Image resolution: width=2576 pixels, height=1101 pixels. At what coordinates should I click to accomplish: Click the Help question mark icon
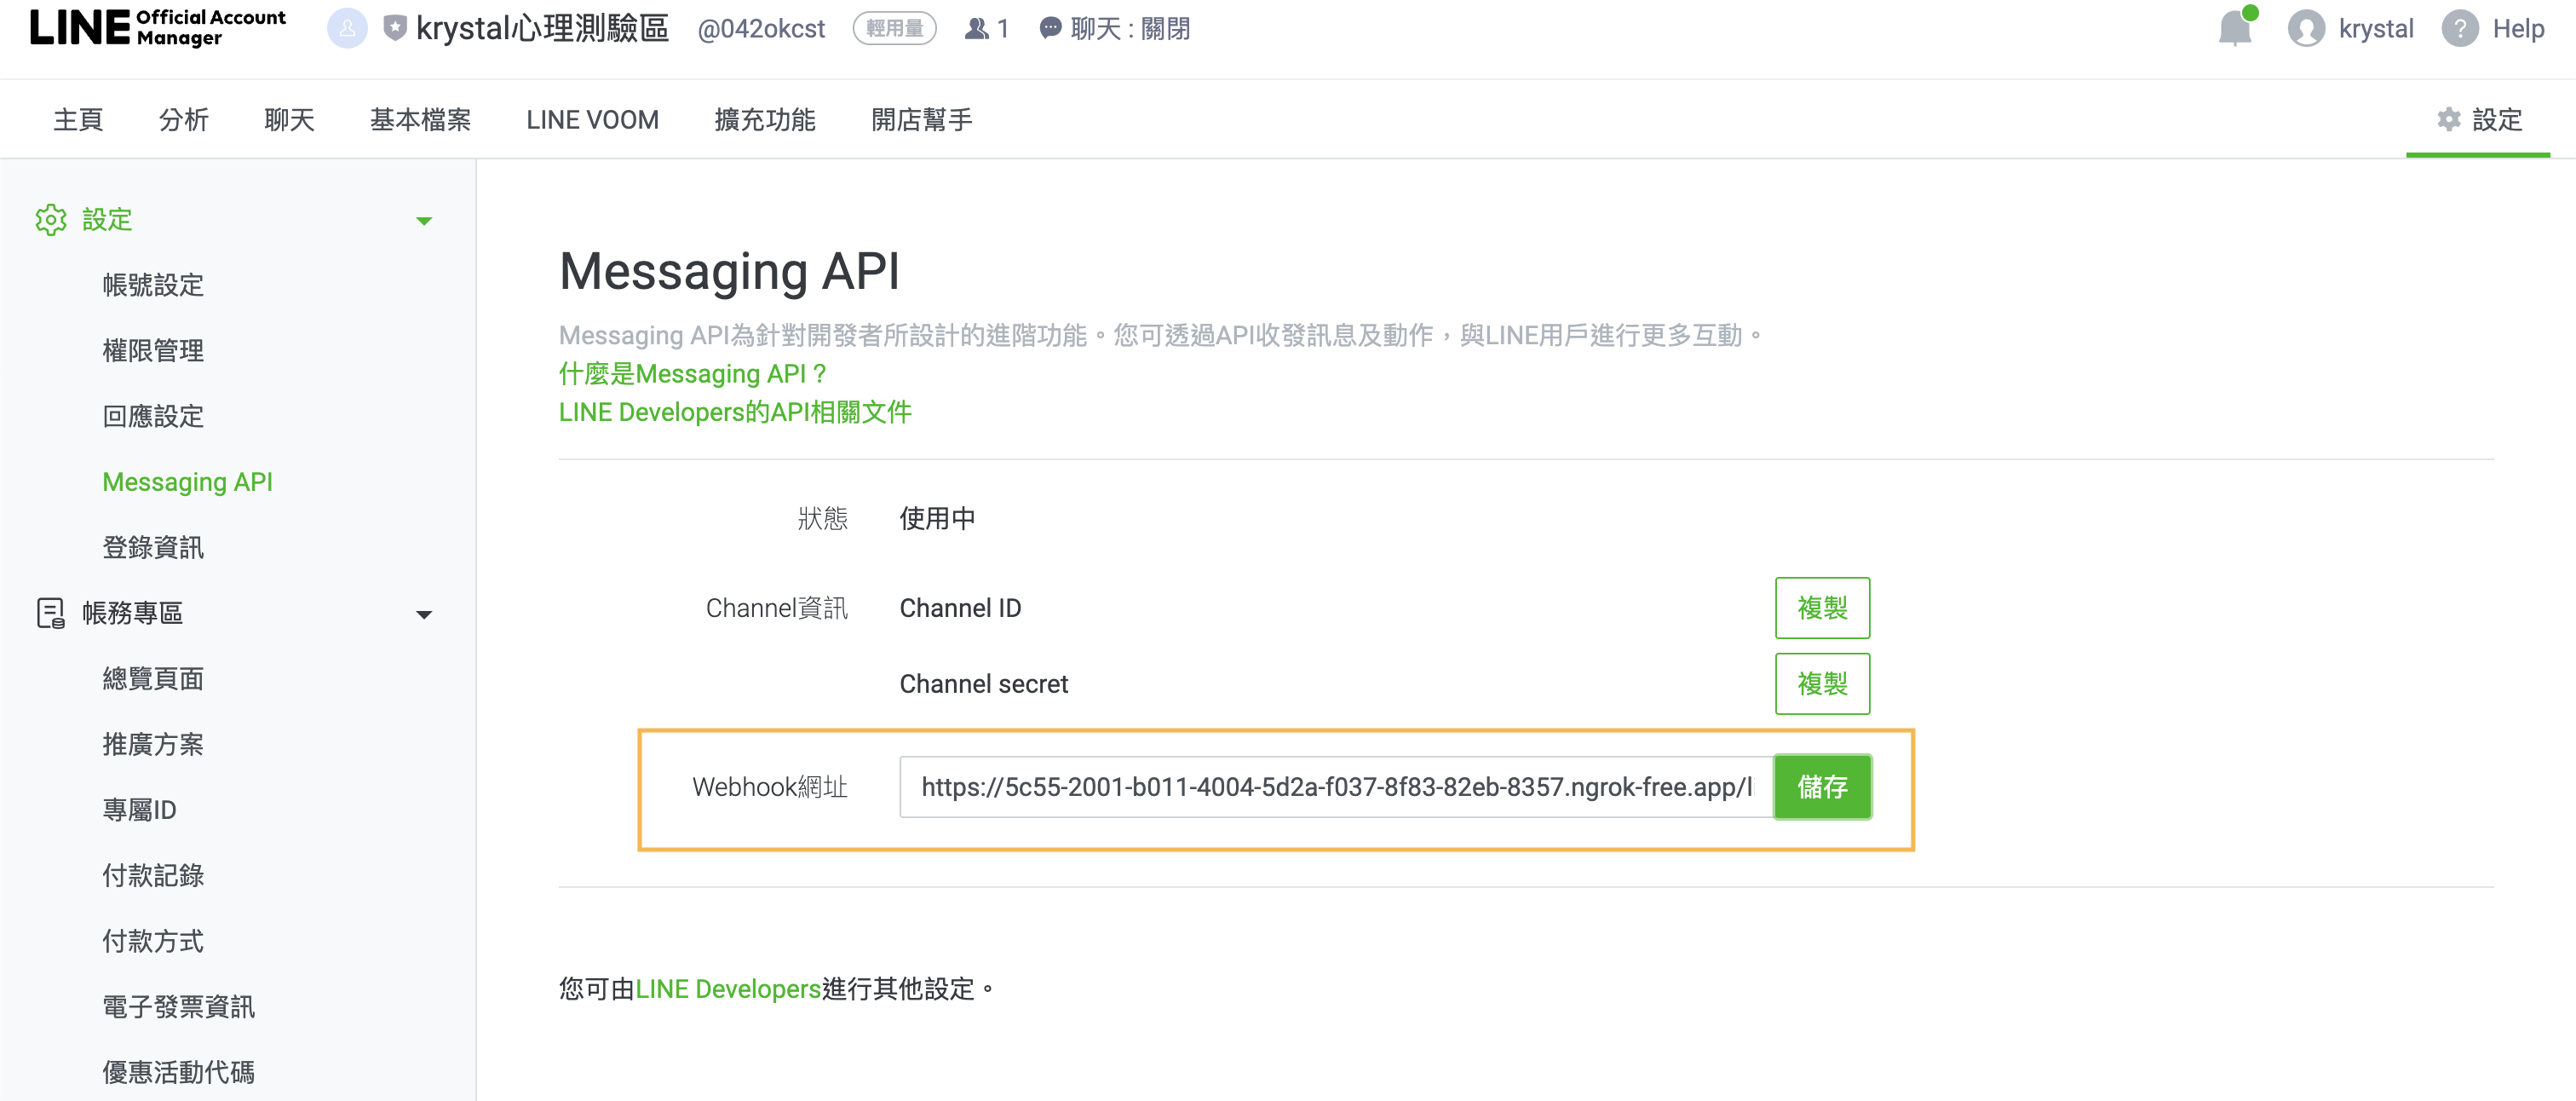tap(2459, 28)
